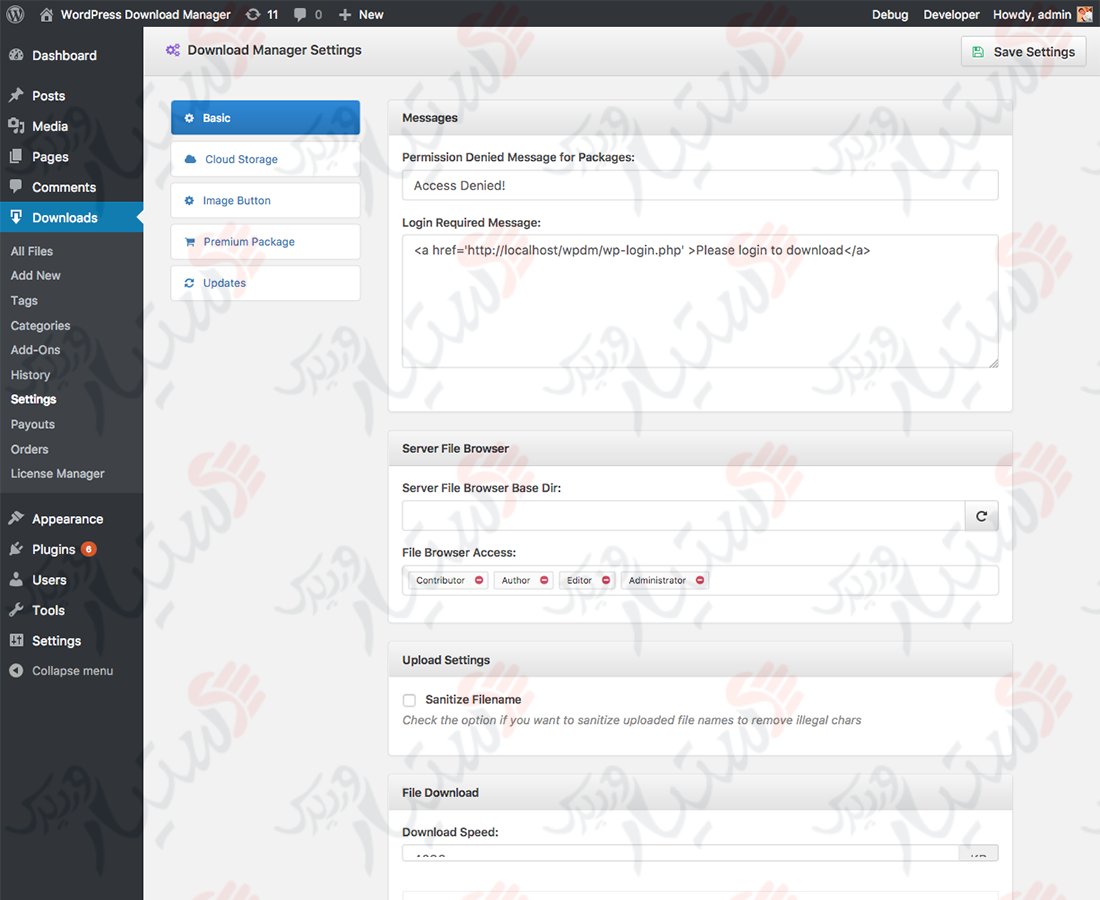The width and height of the screenshot is (1100, 900).
Task: Remove the Contributor role from File Browser Access
Action: pos(478,579)
